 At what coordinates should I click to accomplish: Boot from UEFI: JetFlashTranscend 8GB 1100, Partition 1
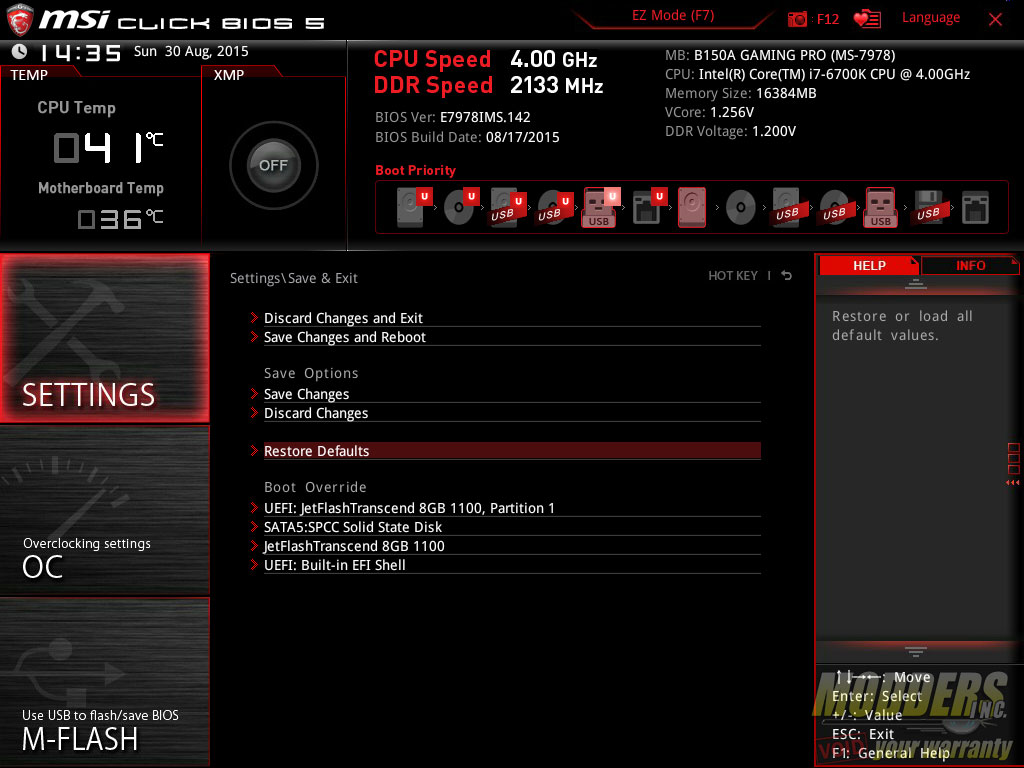click(512, 508)
